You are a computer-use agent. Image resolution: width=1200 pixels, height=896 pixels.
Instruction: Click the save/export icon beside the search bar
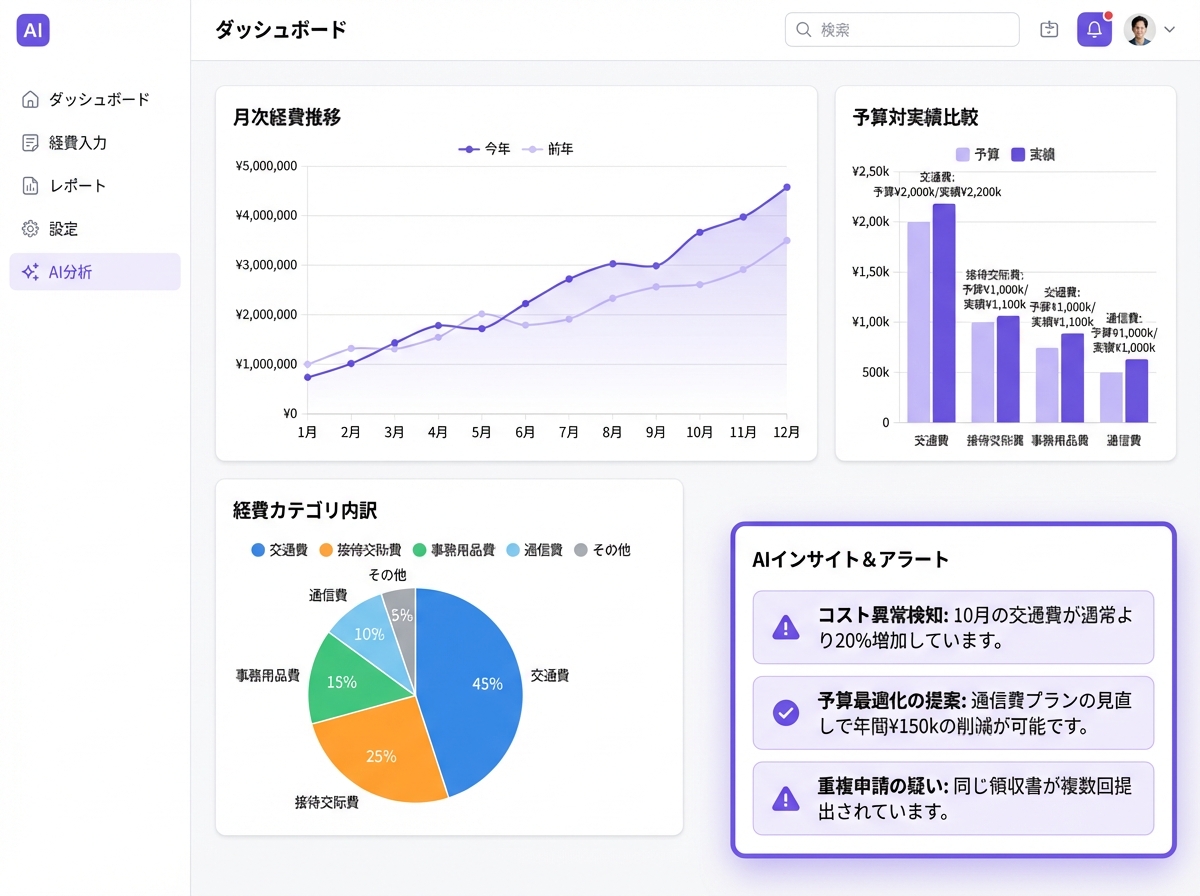[x=1048, y=29]
